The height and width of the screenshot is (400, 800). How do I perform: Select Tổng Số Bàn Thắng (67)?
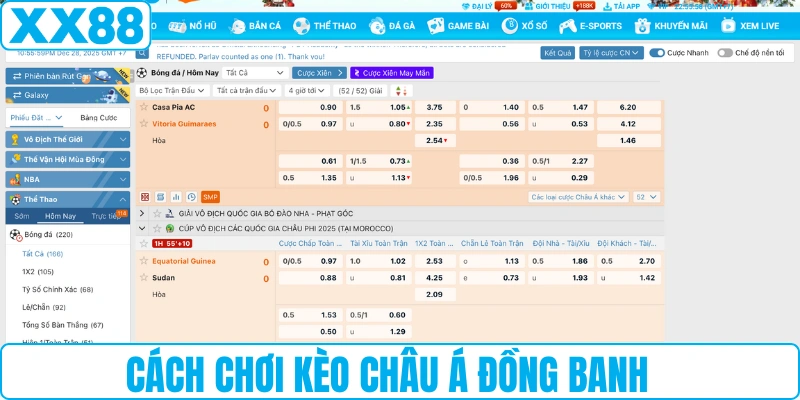click(x=62, y=325)
